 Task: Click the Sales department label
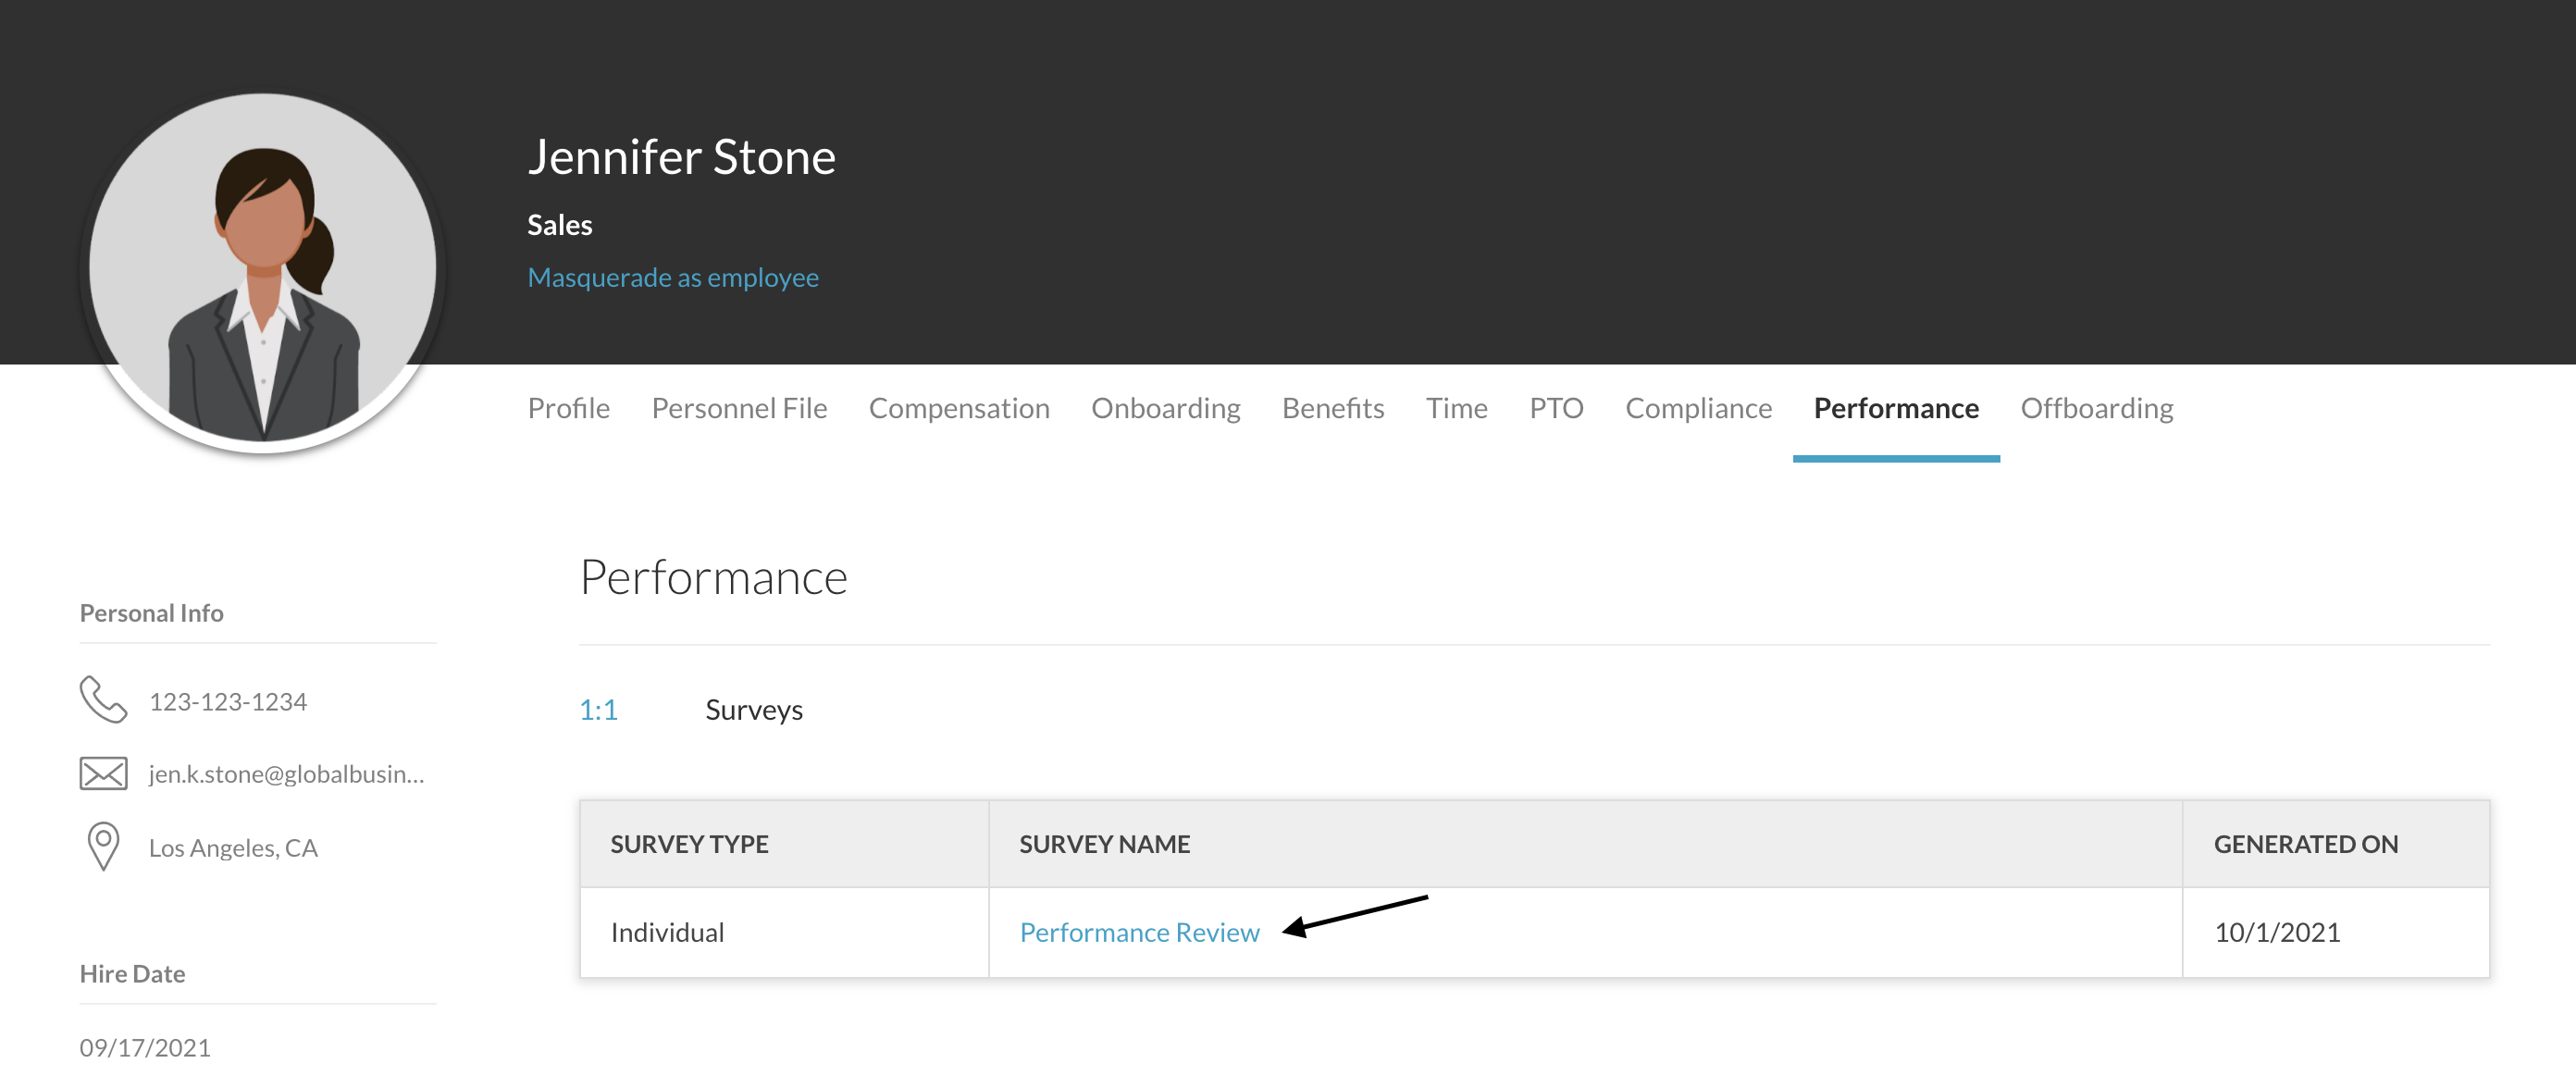(559, 225)
